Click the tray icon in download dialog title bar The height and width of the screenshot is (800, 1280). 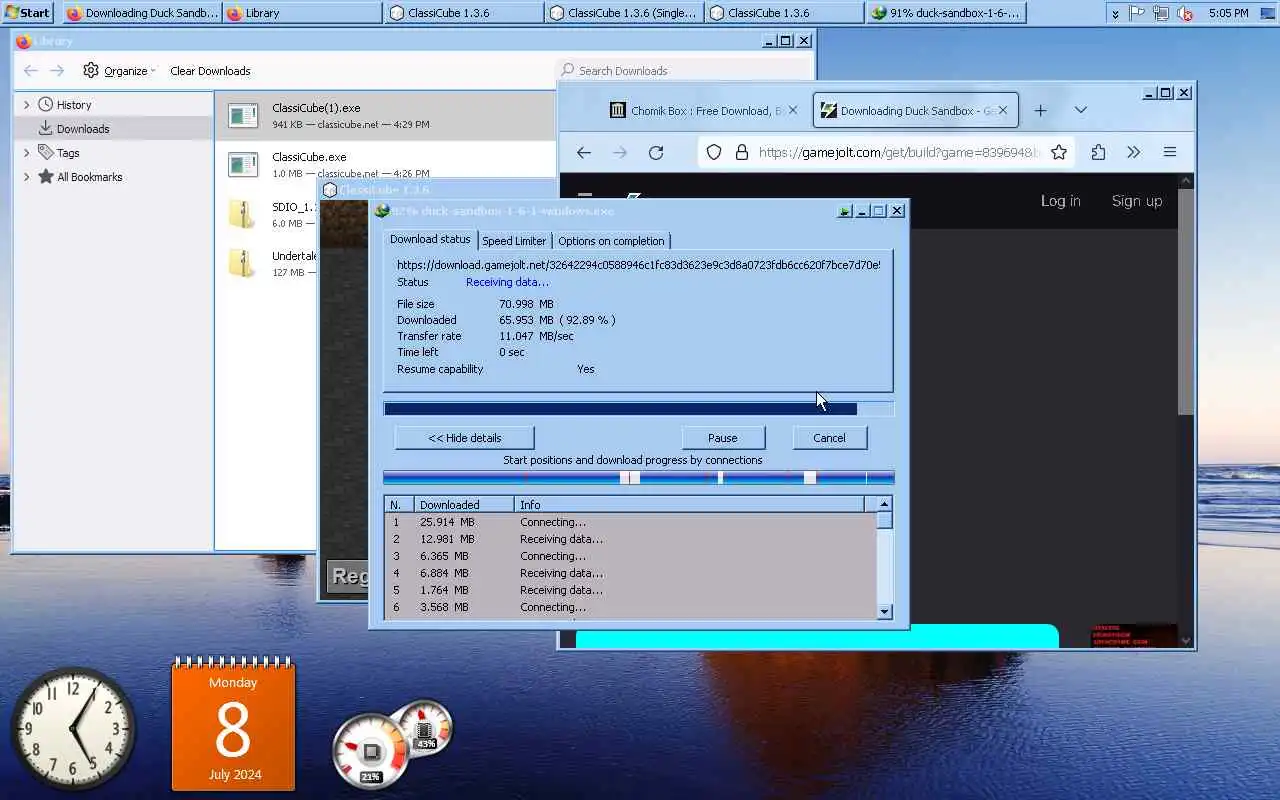click(x=845, y=211)
